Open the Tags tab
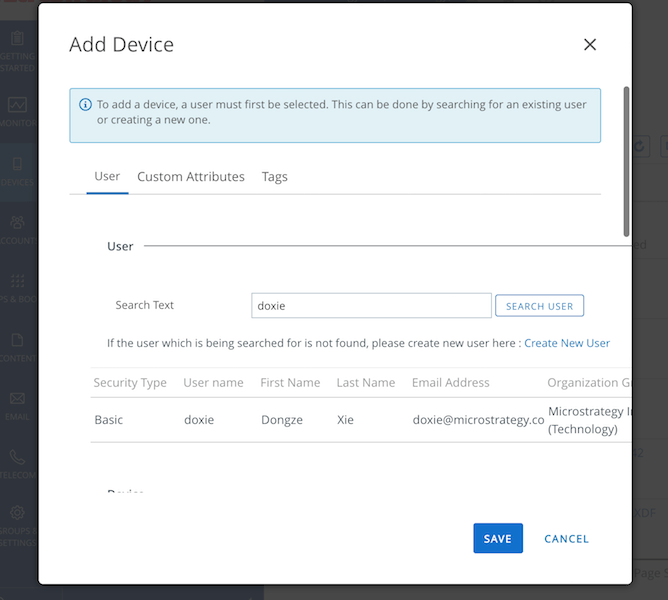 274,177
